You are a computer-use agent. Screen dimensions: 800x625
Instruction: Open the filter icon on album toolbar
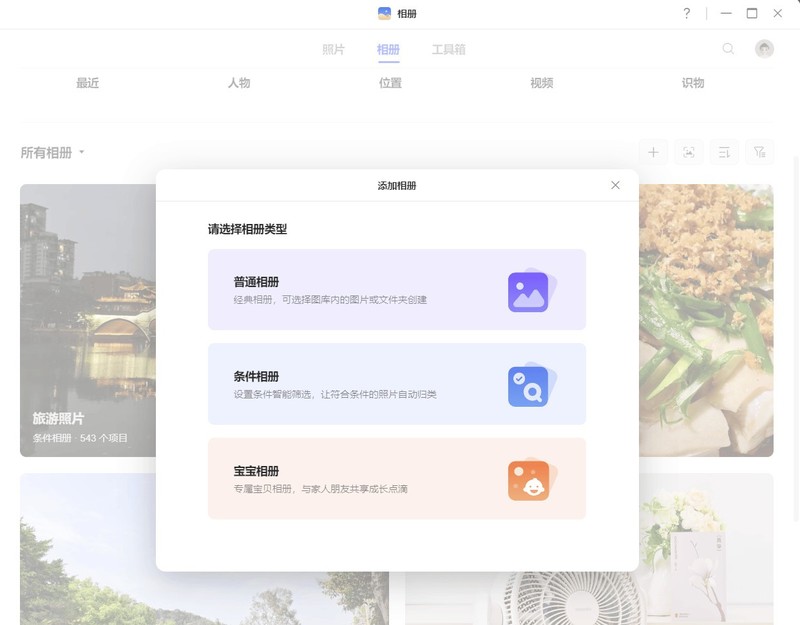click(x=760, y=152)
